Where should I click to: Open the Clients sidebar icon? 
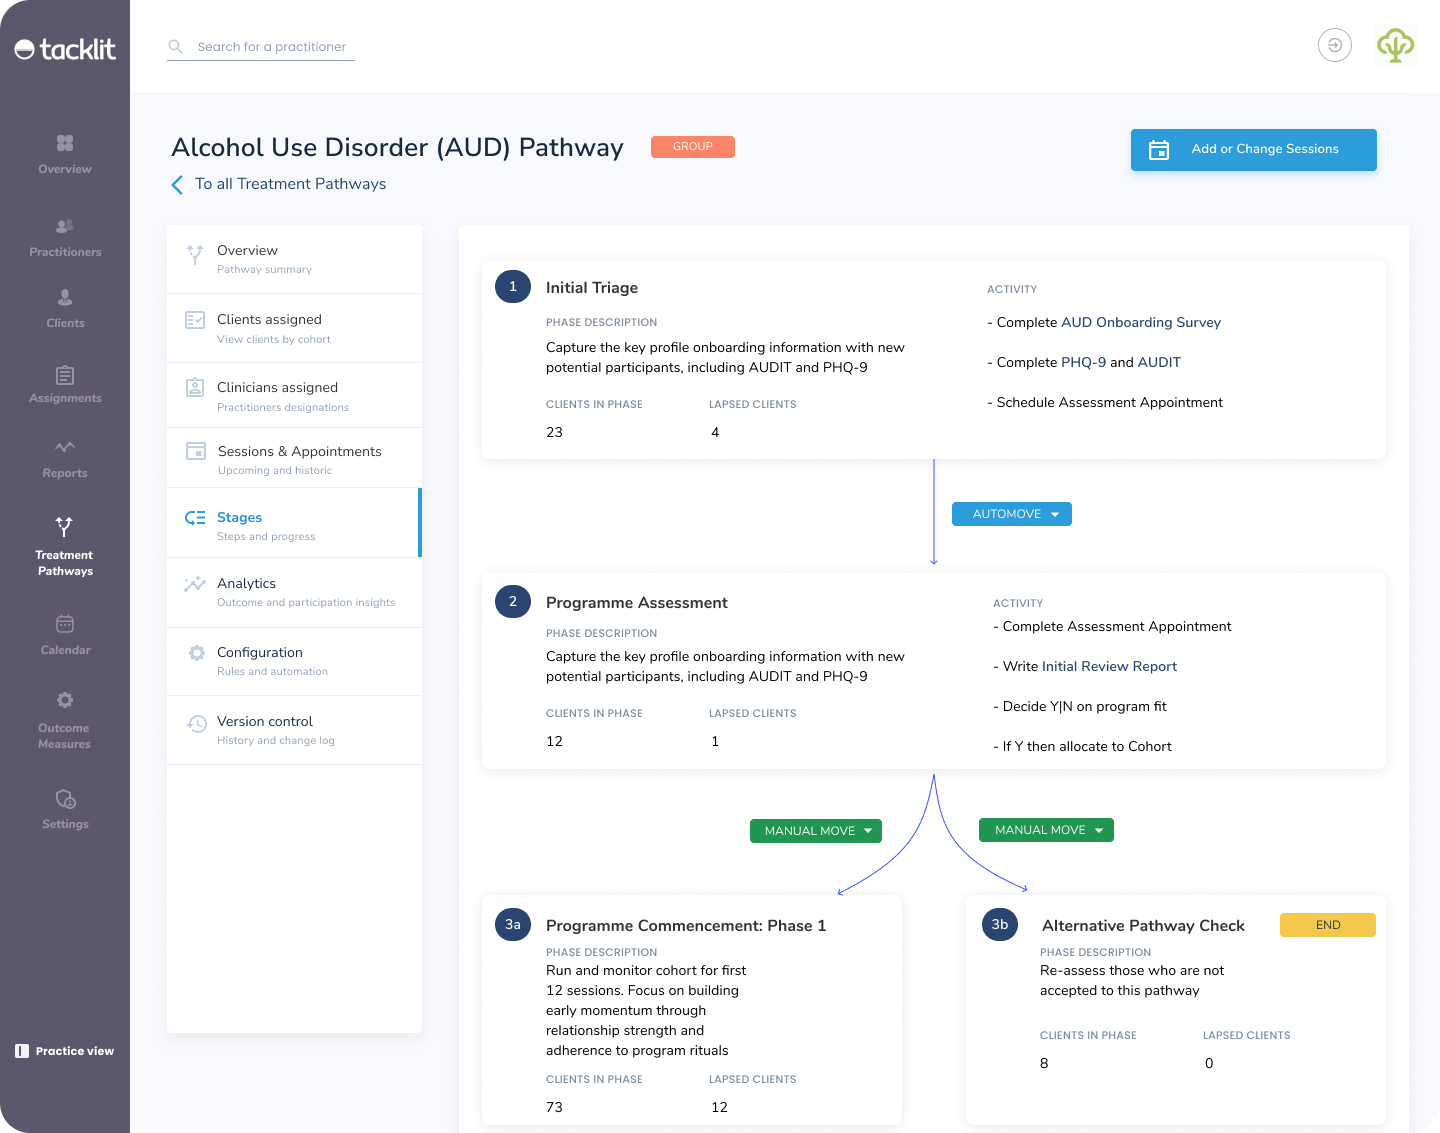click(65, 298)
